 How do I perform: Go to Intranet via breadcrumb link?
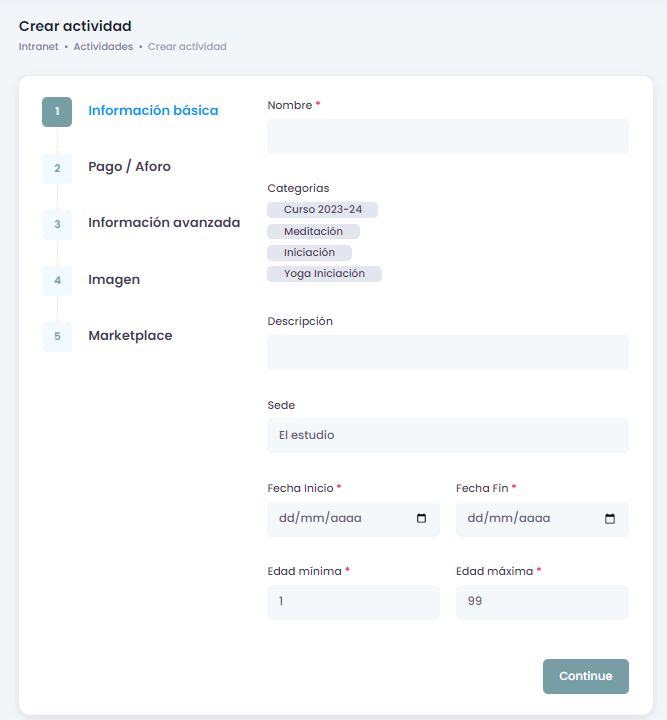38,47
